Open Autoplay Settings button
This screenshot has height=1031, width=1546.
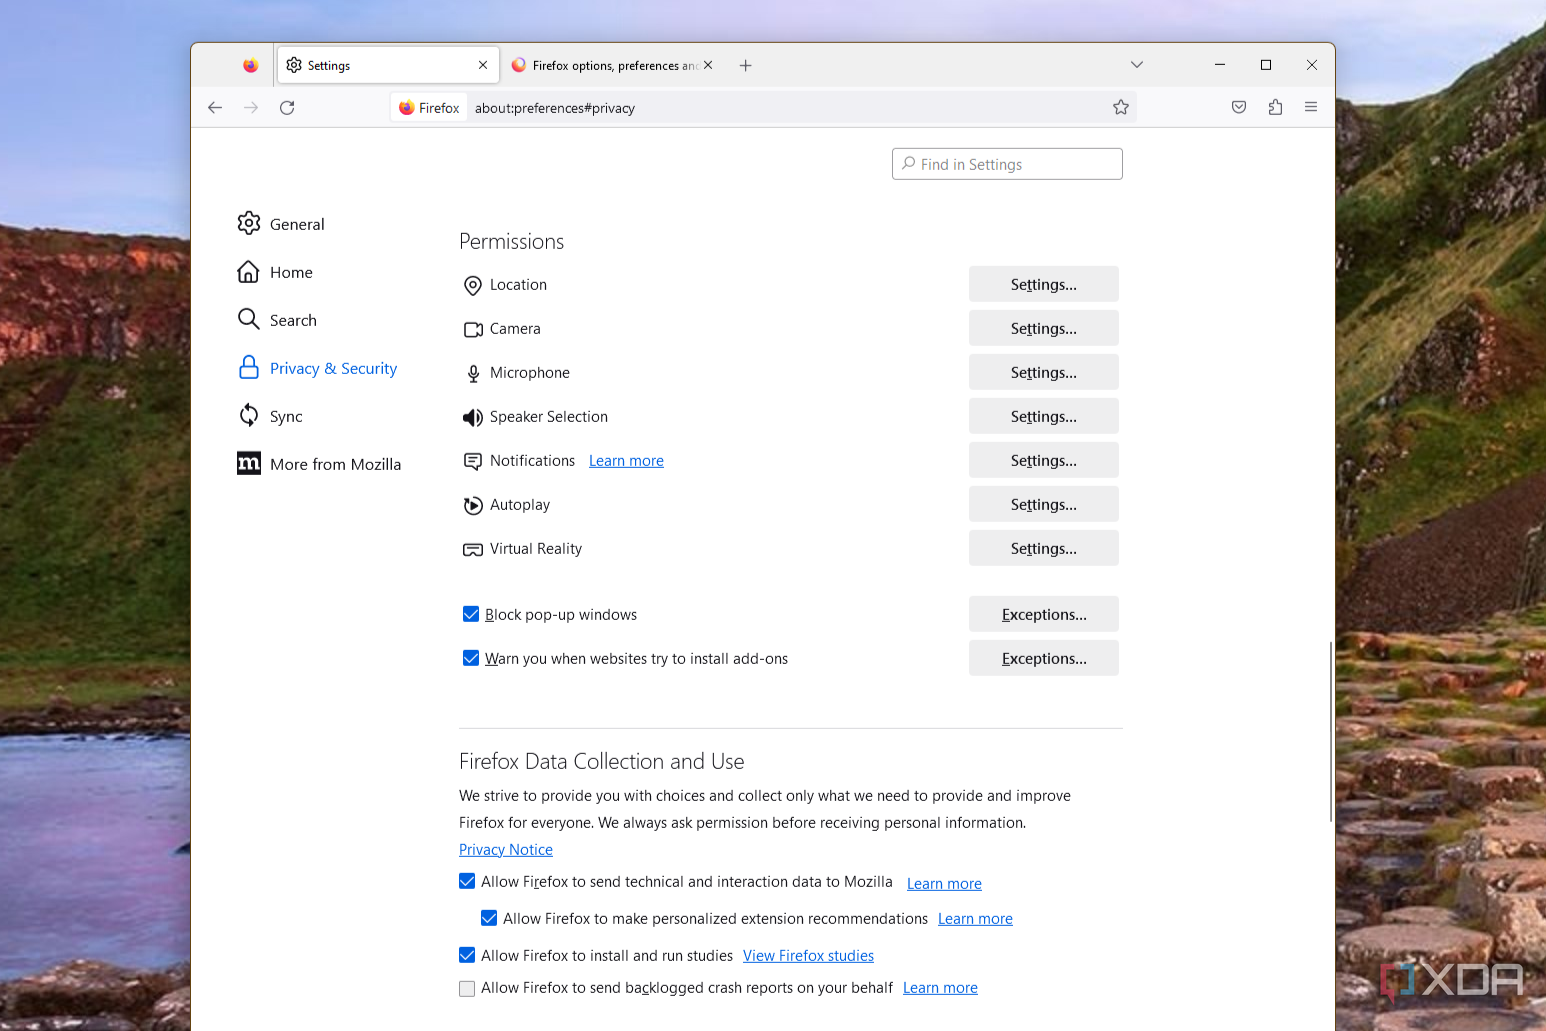tap(1044, 504)
